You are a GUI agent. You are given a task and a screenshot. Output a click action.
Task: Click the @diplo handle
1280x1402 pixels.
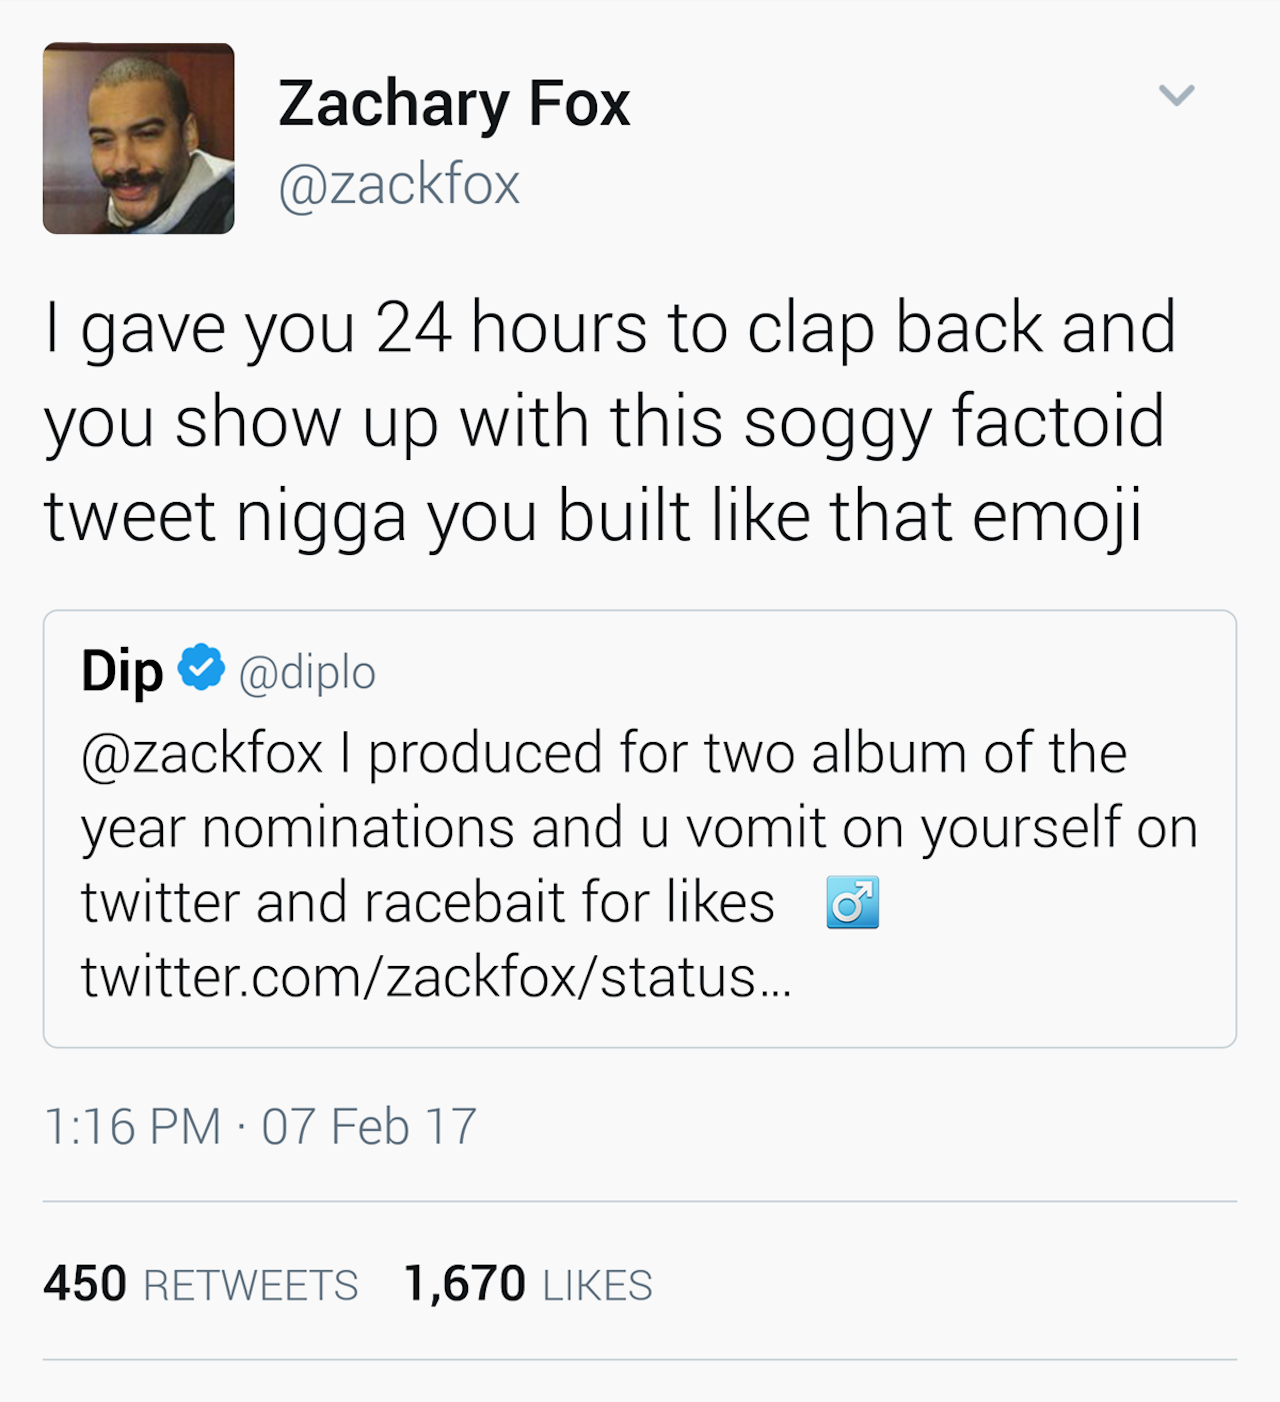(307, 673)
